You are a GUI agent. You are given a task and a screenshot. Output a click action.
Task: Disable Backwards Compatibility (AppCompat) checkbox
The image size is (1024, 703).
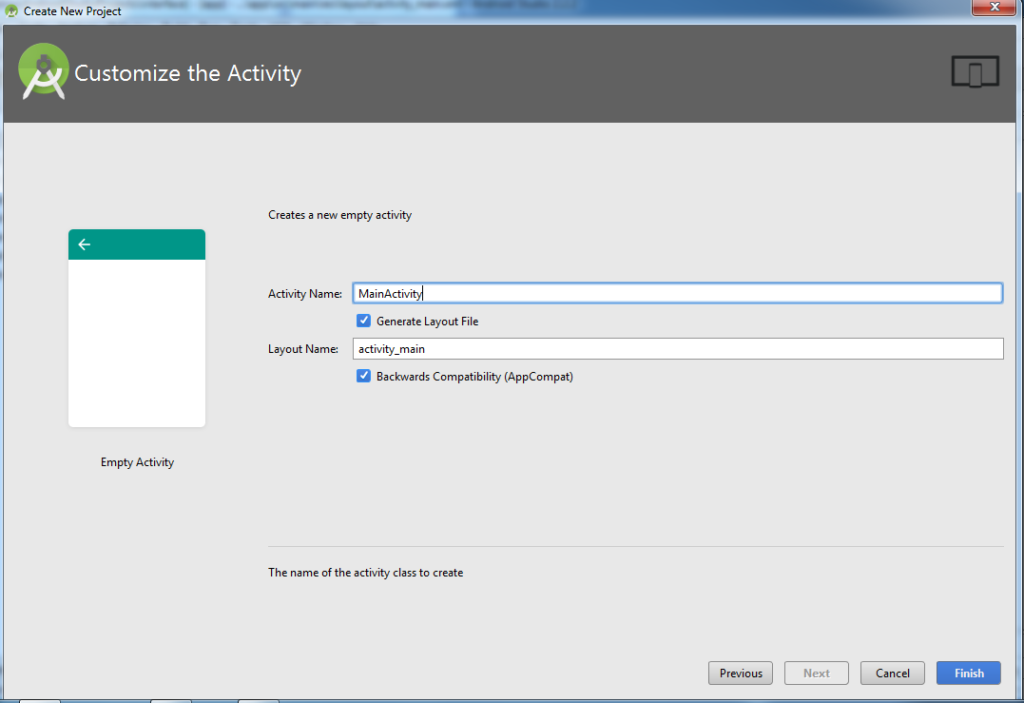pos(364,376)
